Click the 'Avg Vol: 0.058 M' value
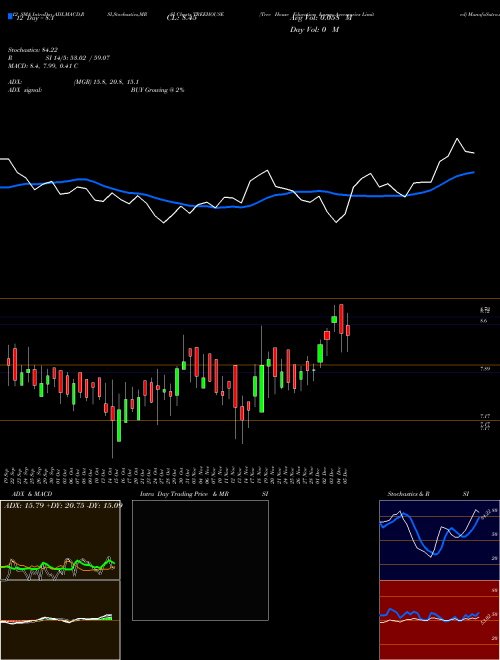The height and width of the screenshot is (660, 500). coord(321,18)
